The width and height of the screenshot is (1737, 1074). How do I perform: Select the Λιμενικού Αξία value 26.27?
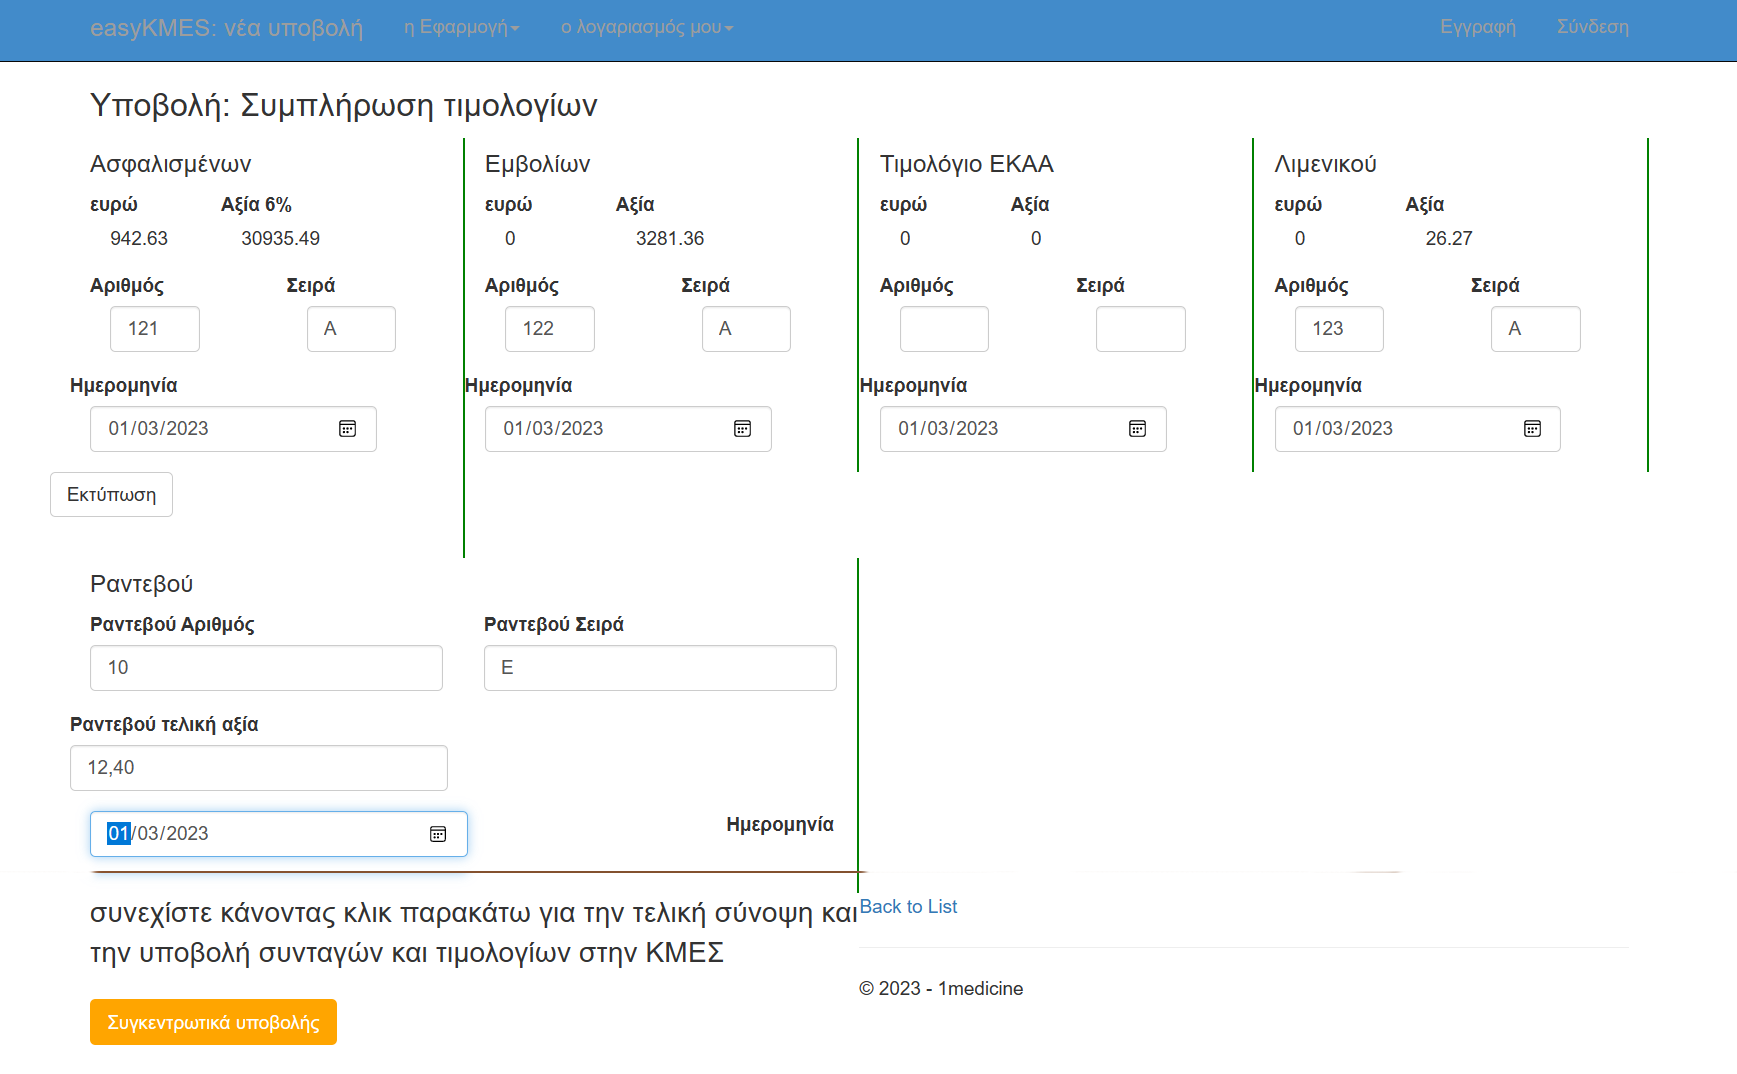click(x=1449, y=239)
